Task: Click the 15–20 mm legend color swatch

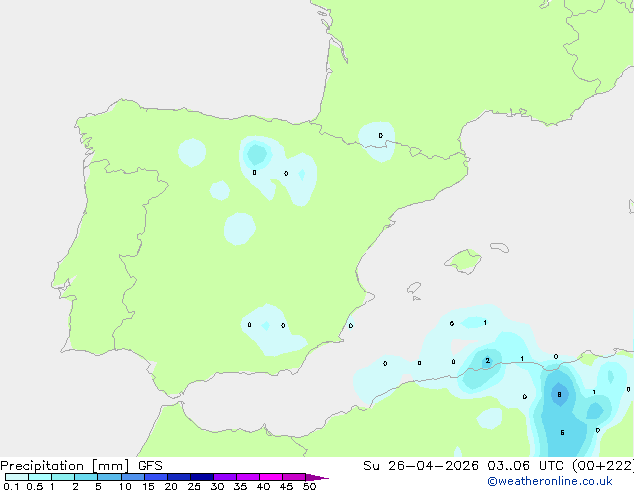Action: click(155, 477)
